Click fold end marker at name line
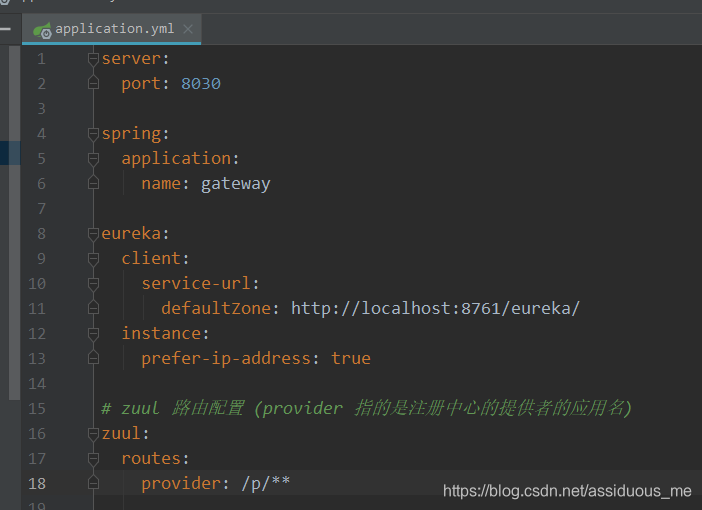 93,183
